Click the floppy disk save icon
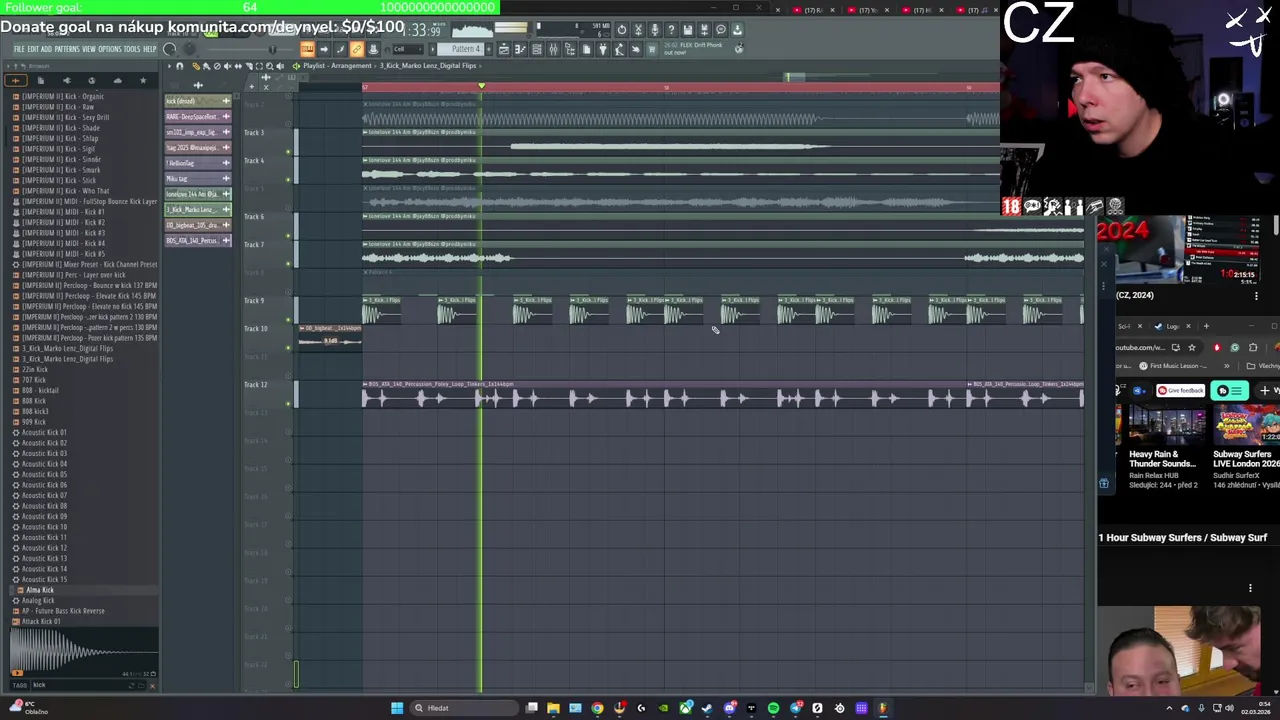Screen dimensions: 1280x720 [688, 29]
